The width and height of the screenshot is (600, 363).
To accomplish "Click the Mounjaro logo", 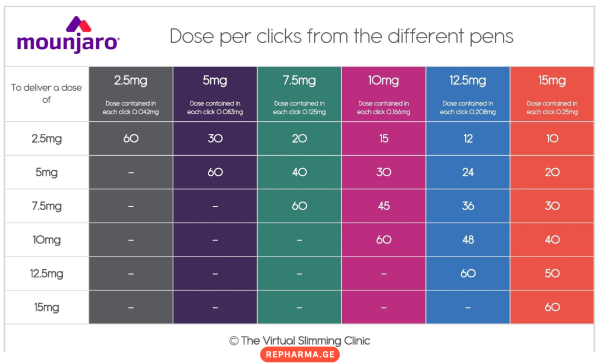I will click(68, 35).
